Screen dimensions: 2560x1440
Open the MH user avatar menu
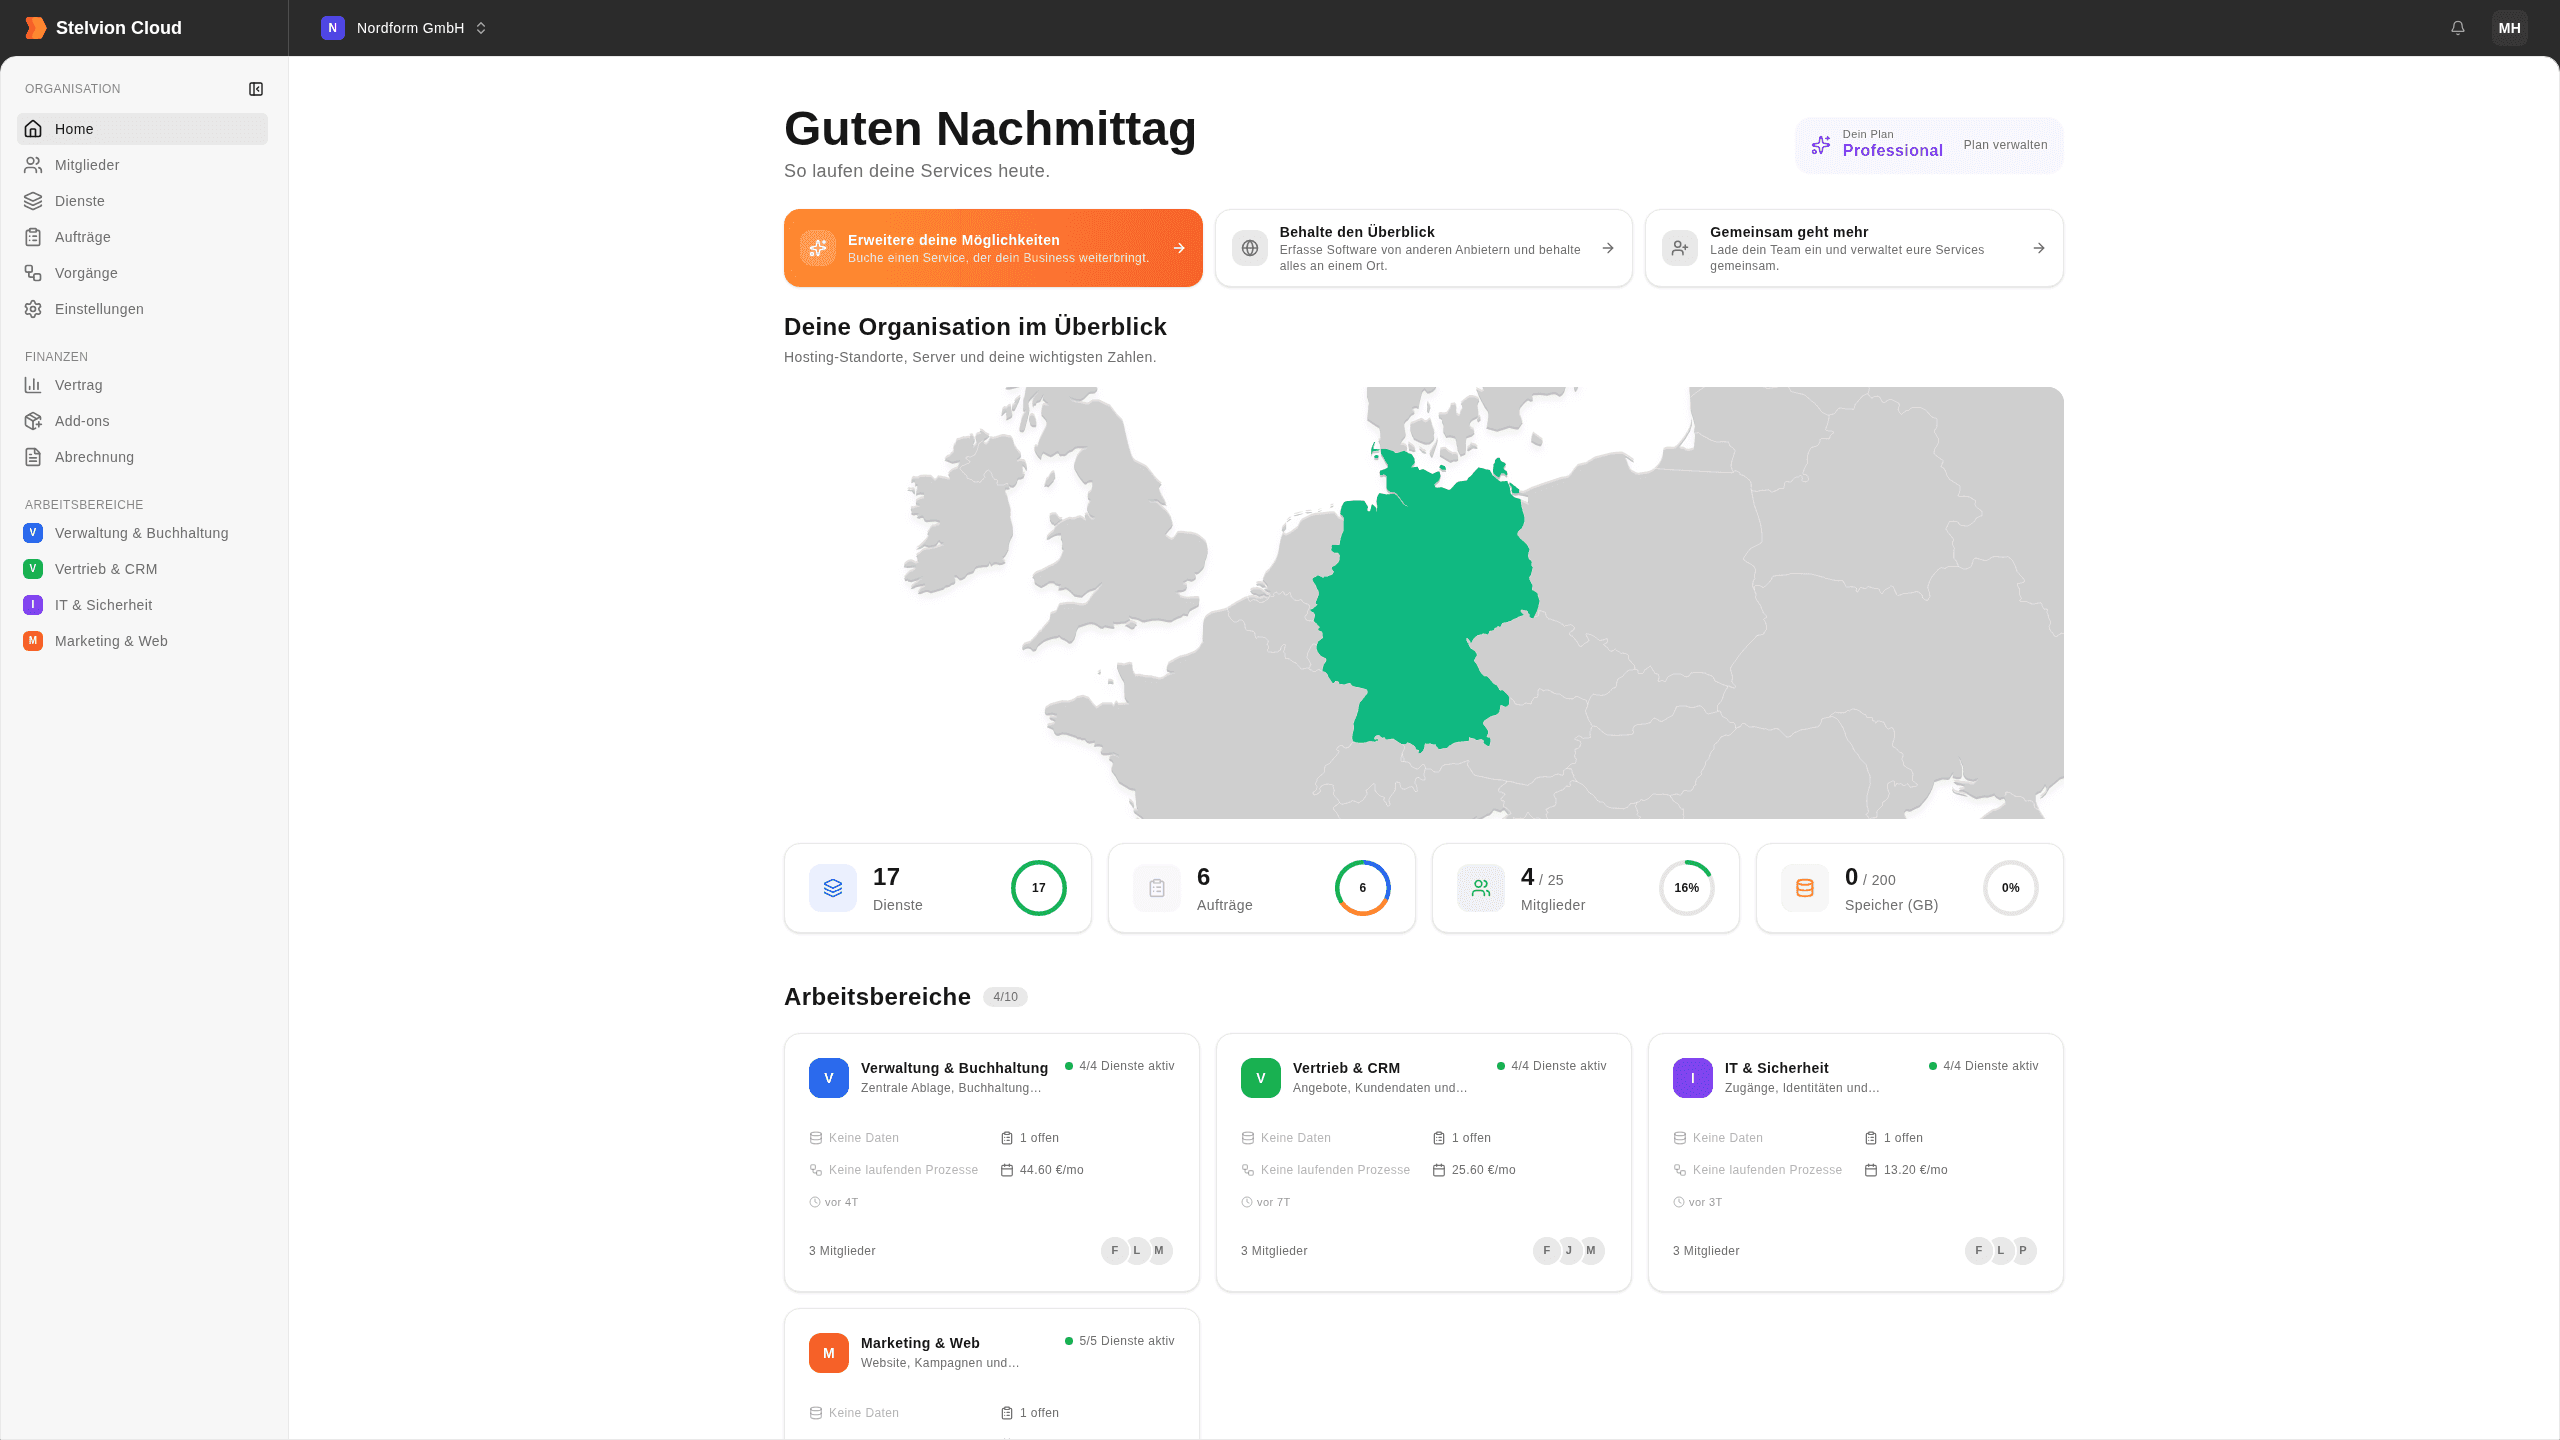coord(2509,28)
